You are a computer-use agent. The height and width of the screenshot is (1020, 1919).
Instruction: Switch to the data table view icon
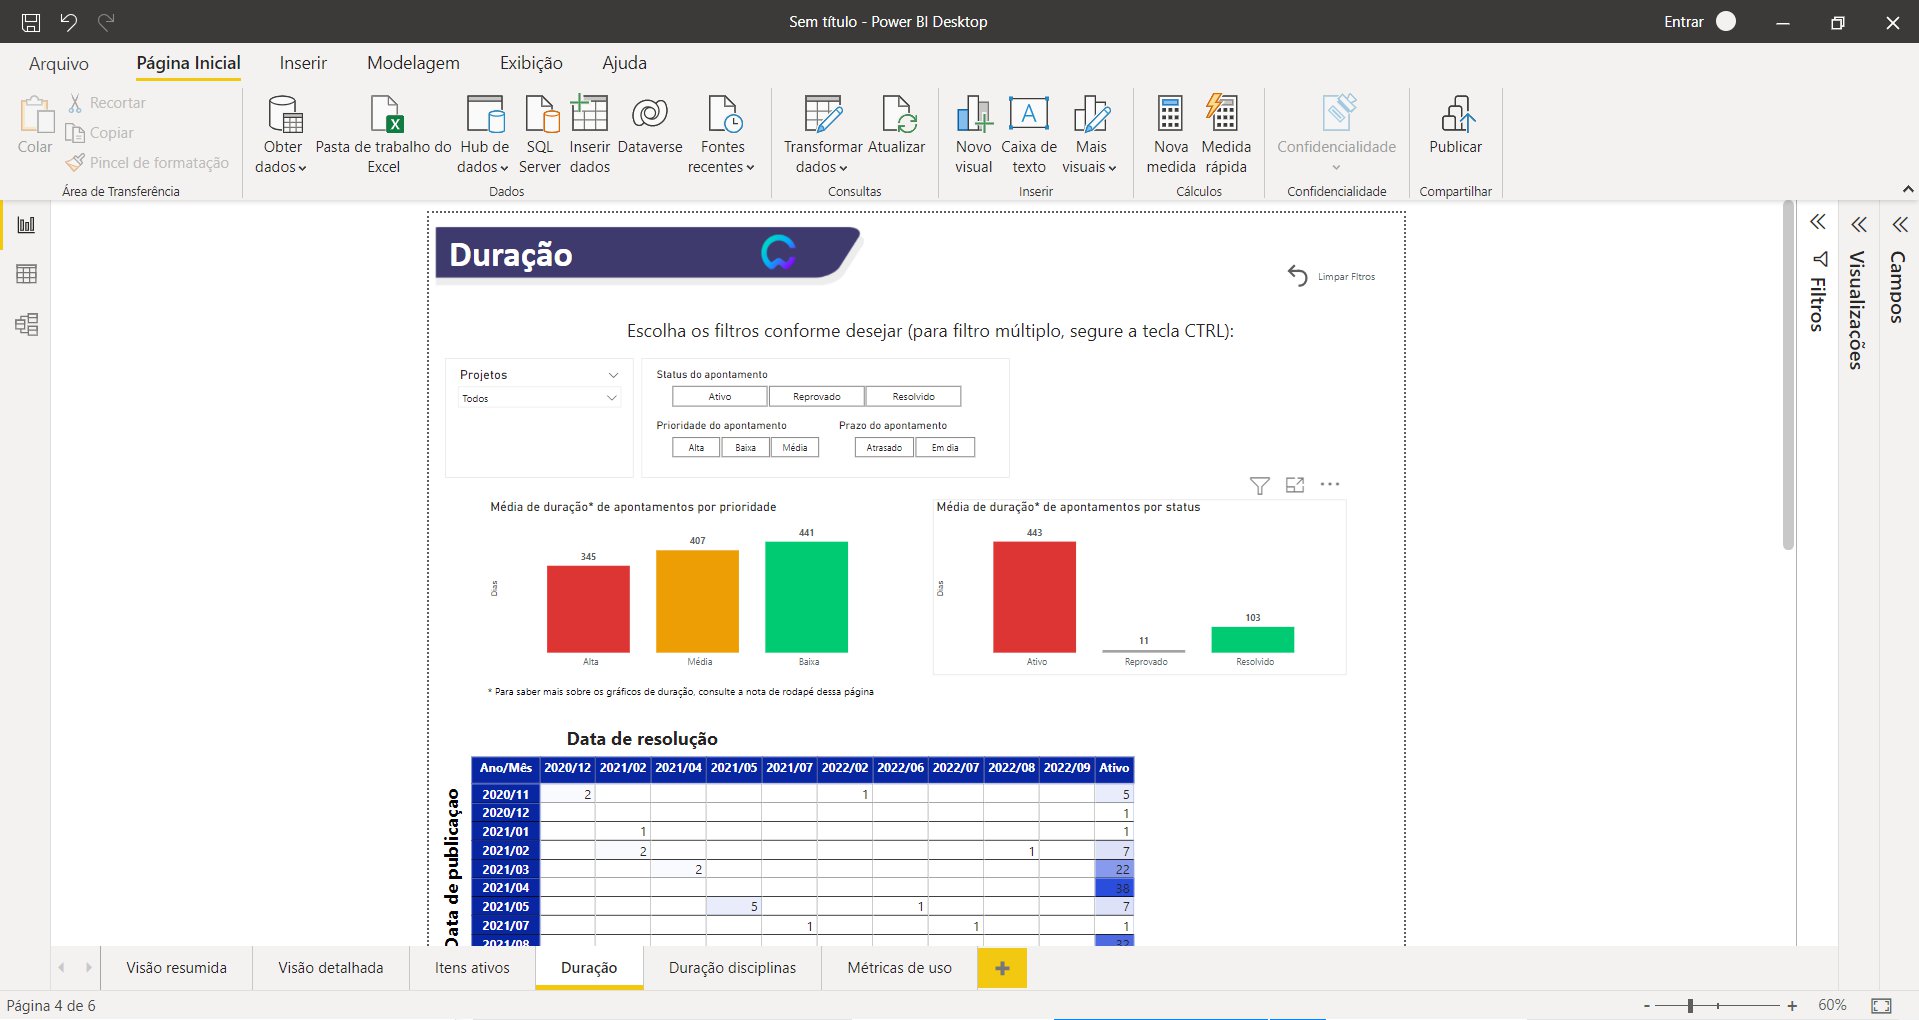pos(27,274)
